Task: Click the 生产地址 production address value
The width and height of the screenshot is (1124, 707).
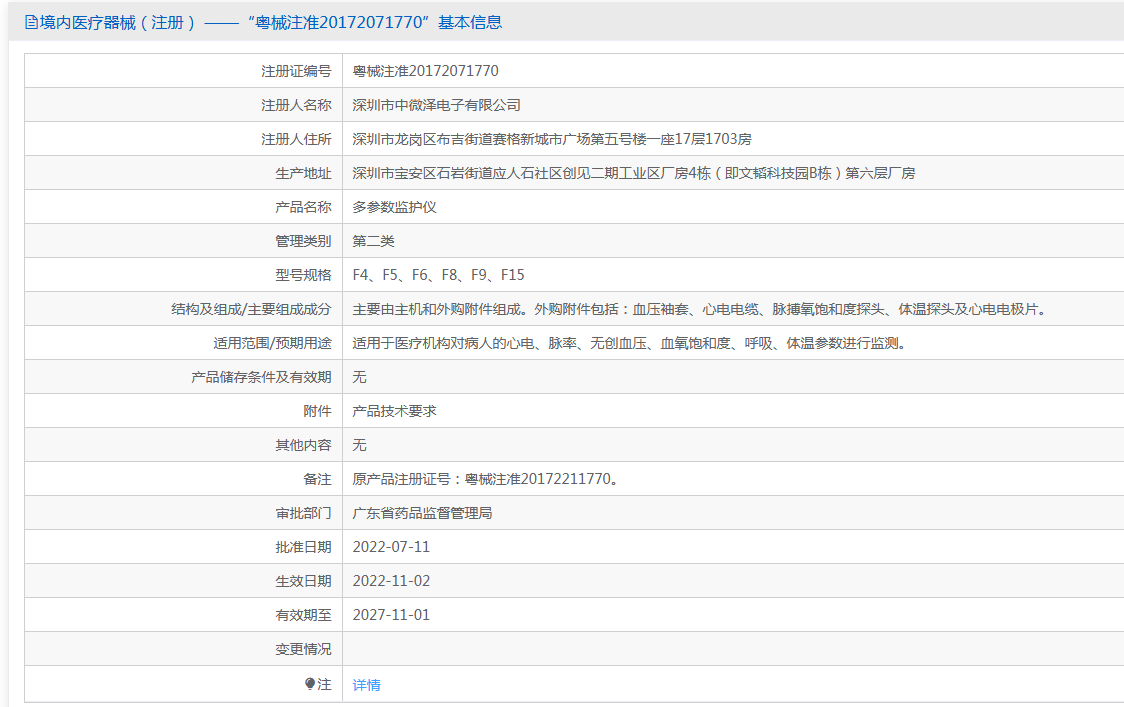Action: point(633,173)
